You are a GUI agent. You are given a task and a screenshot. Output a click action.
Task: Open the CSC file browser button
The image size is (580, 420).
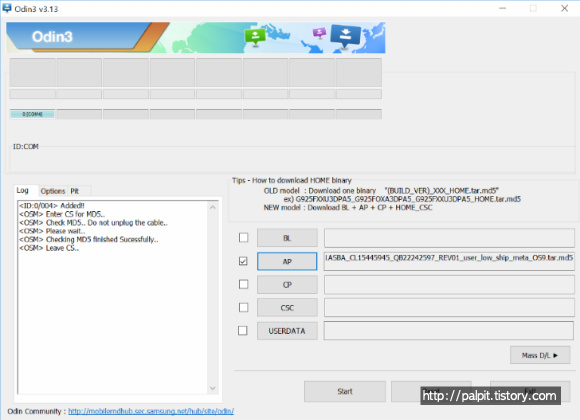pyautogui.click(x=287, y=308)
